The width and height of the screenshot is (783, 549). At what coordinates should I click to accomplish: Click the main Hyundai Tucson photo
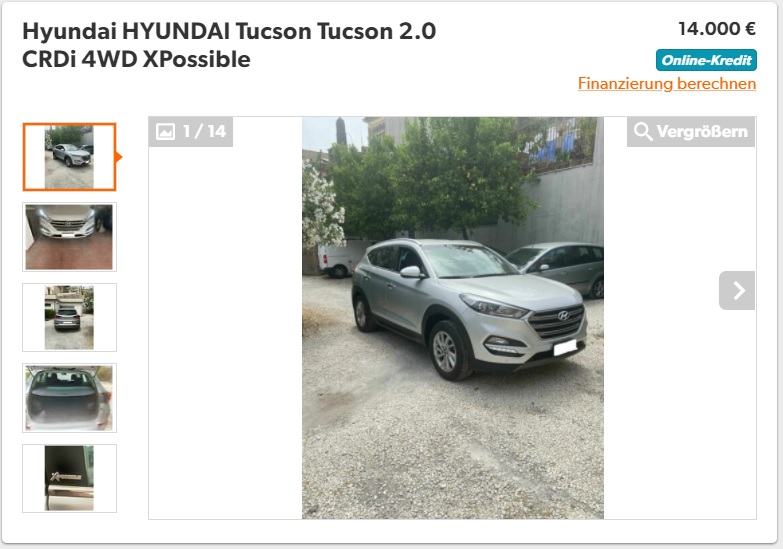(453, 318)
